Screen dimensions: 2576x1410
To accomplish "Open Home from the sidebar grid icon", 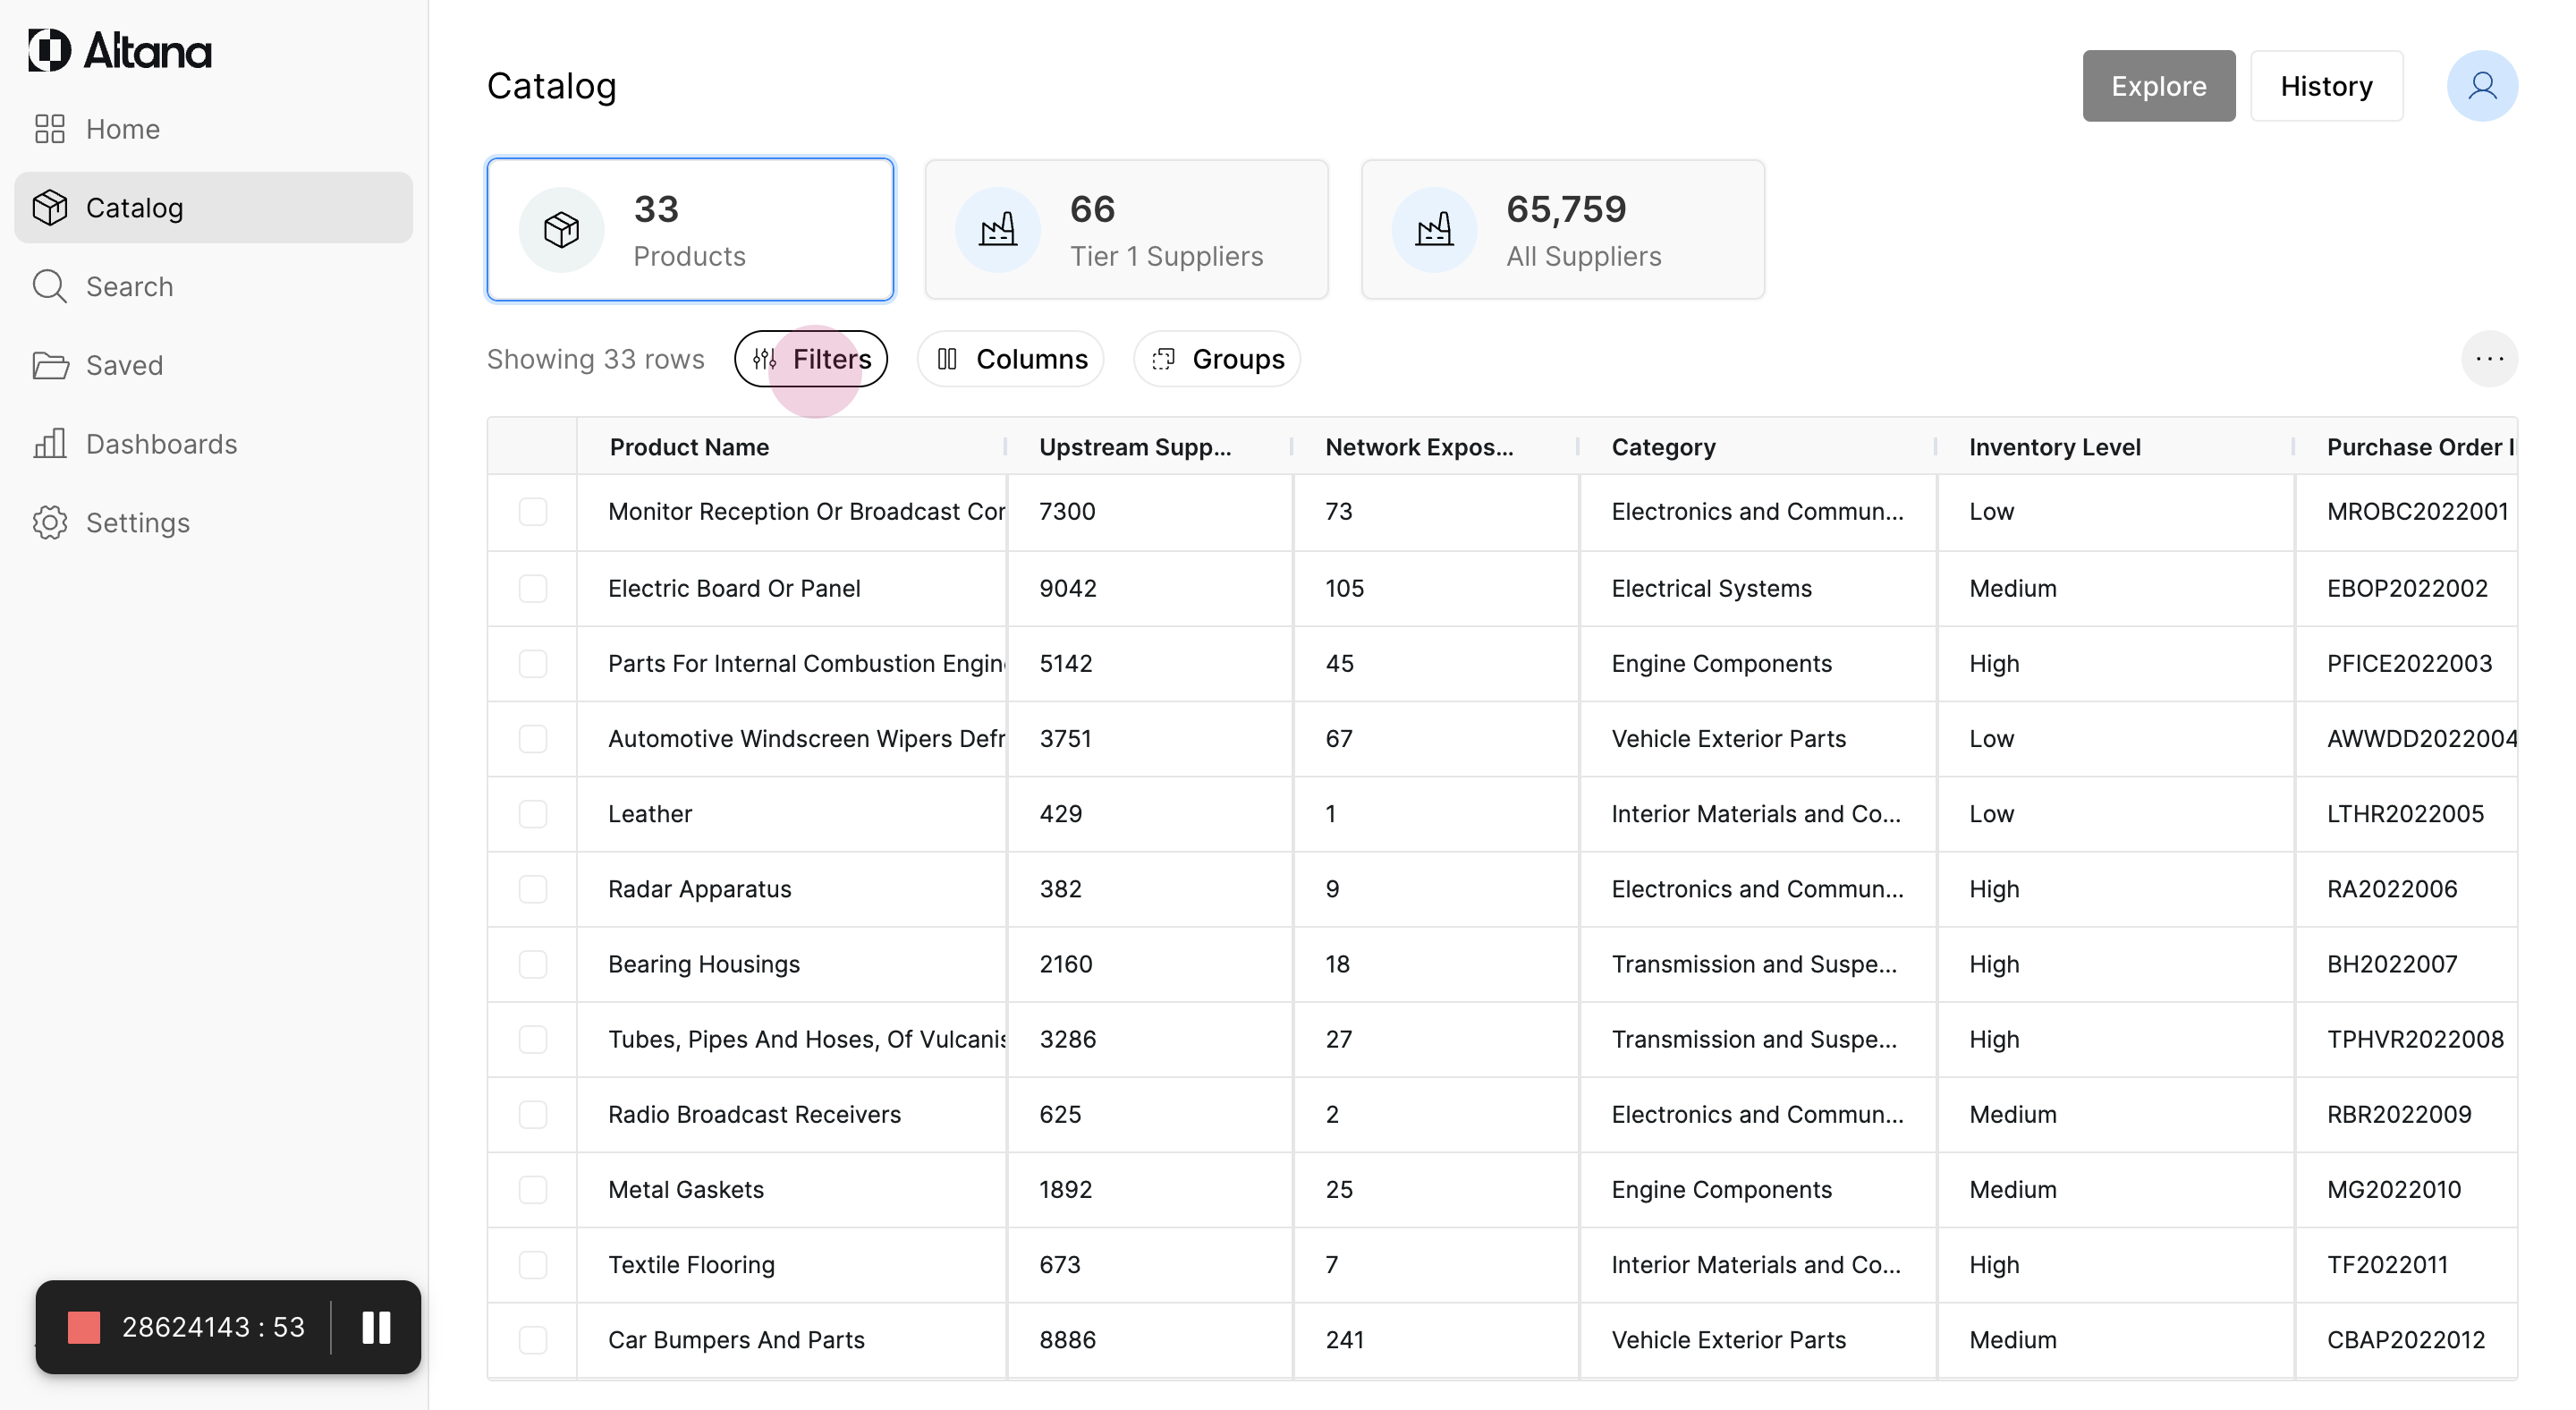I will point(50,129).
